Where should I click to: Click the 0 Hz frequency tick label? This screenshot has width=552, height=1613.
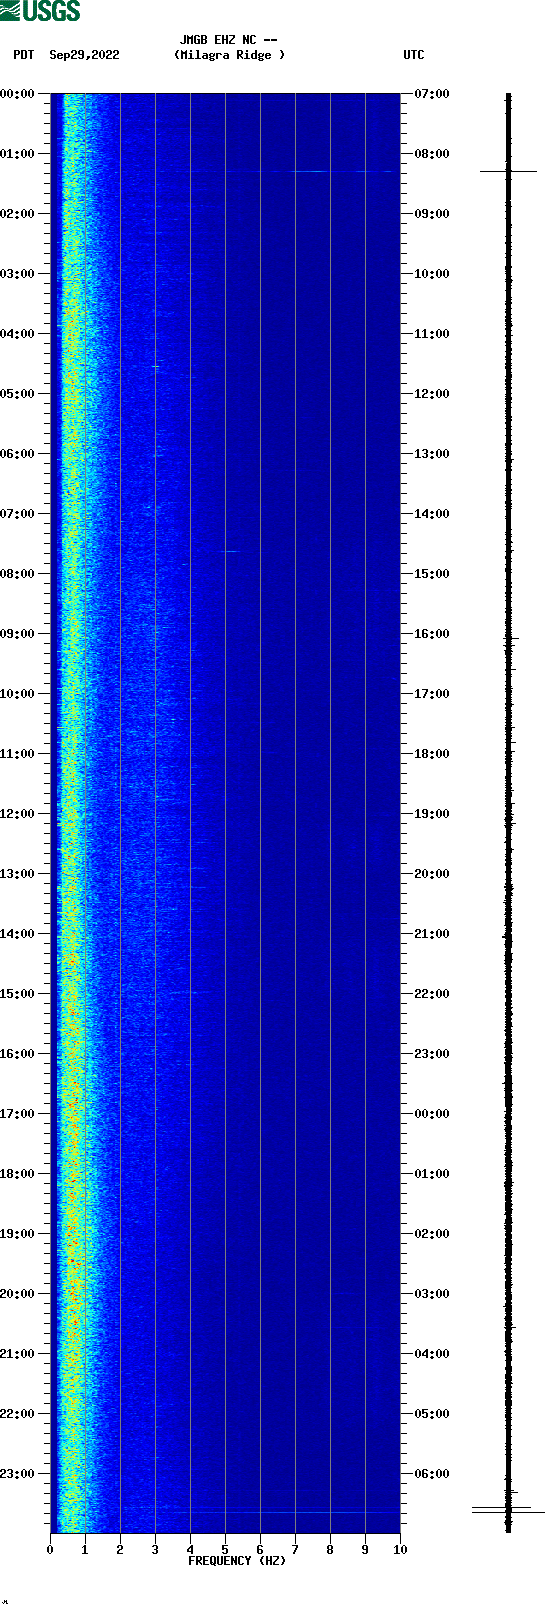(50, 1550)
